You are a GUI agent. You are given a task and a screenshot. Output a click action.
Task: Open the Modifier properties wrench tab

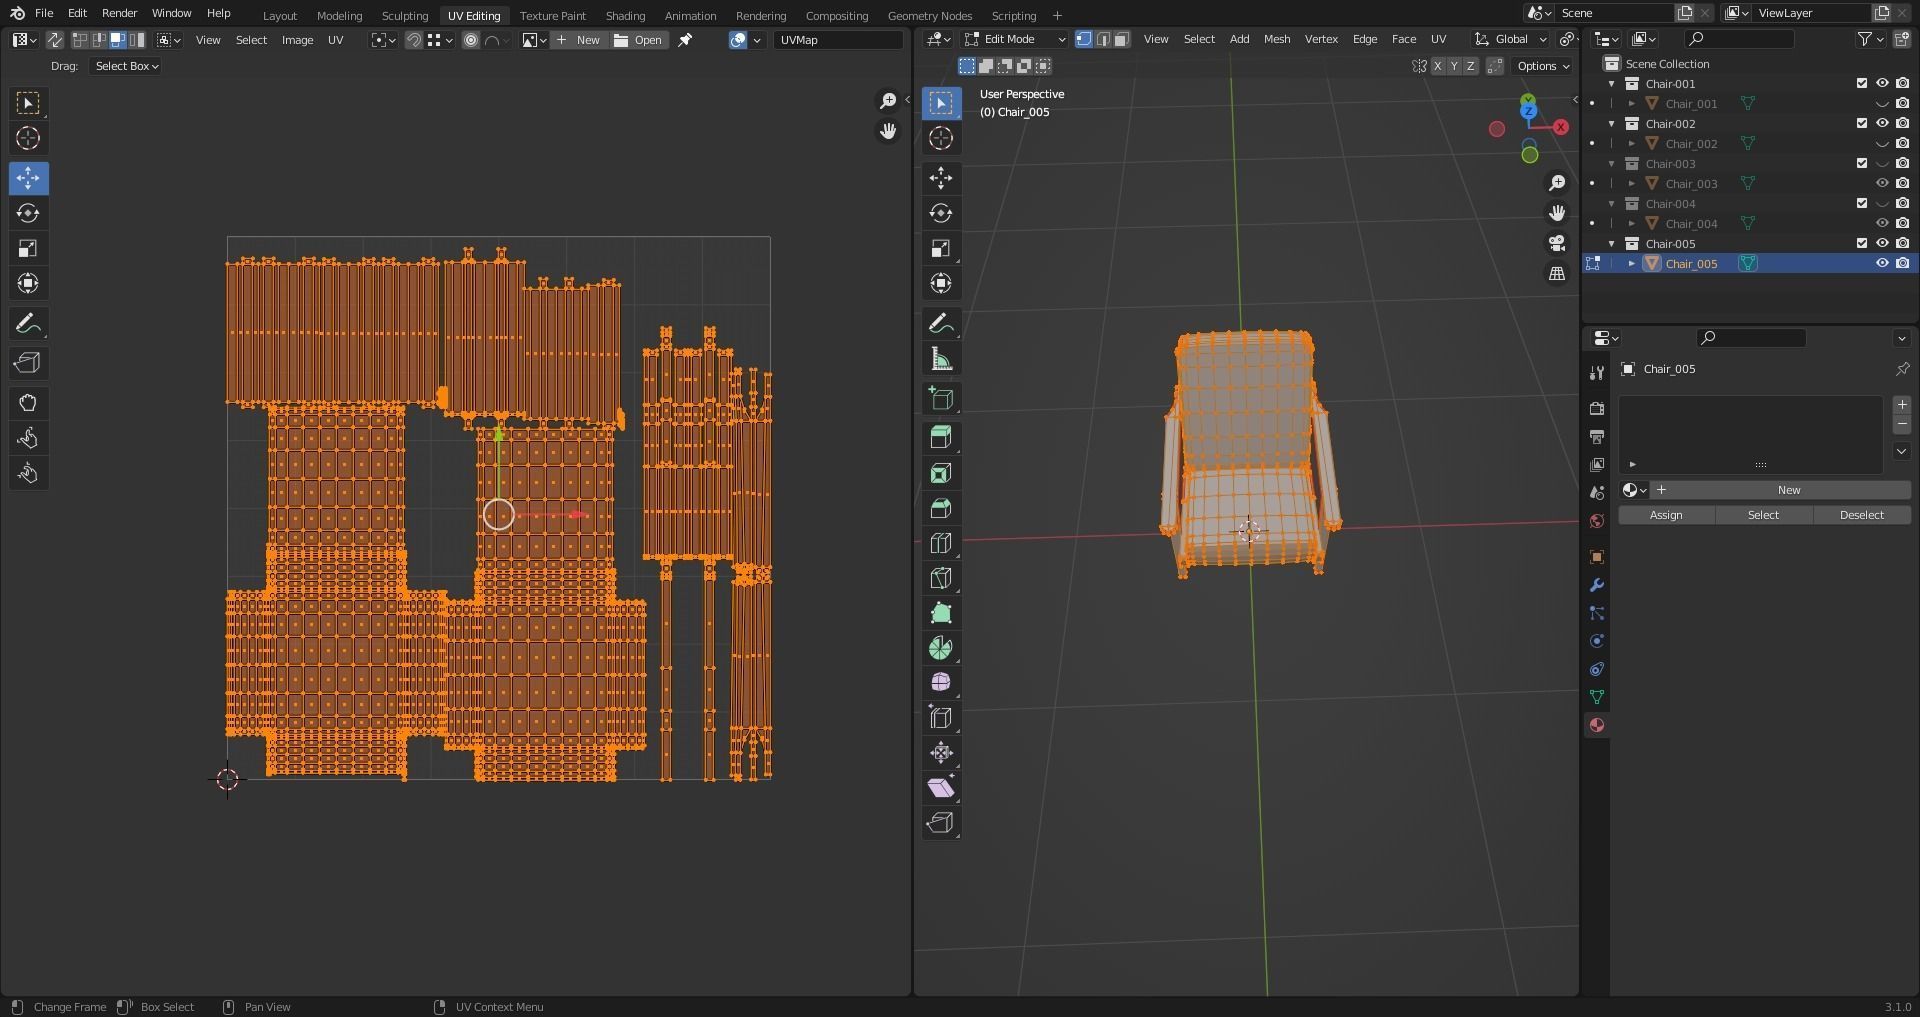(x=1597, y=585)
